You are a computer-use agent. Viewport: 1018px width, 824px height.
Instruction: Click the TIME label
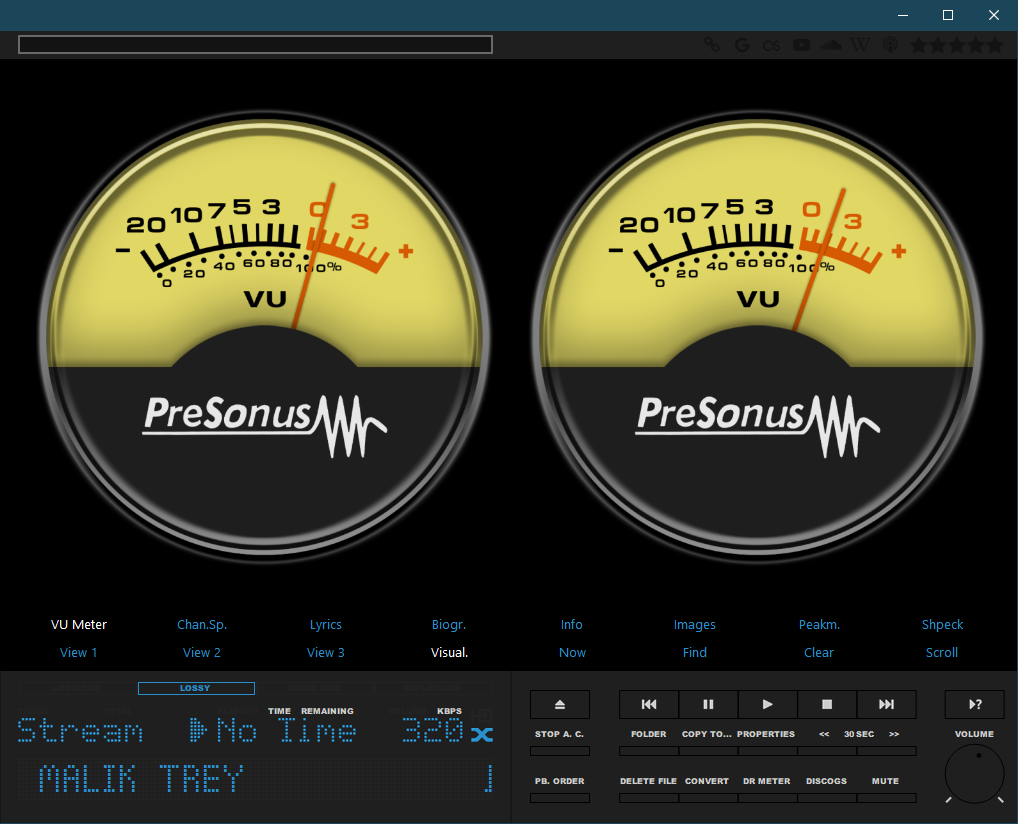279,711
